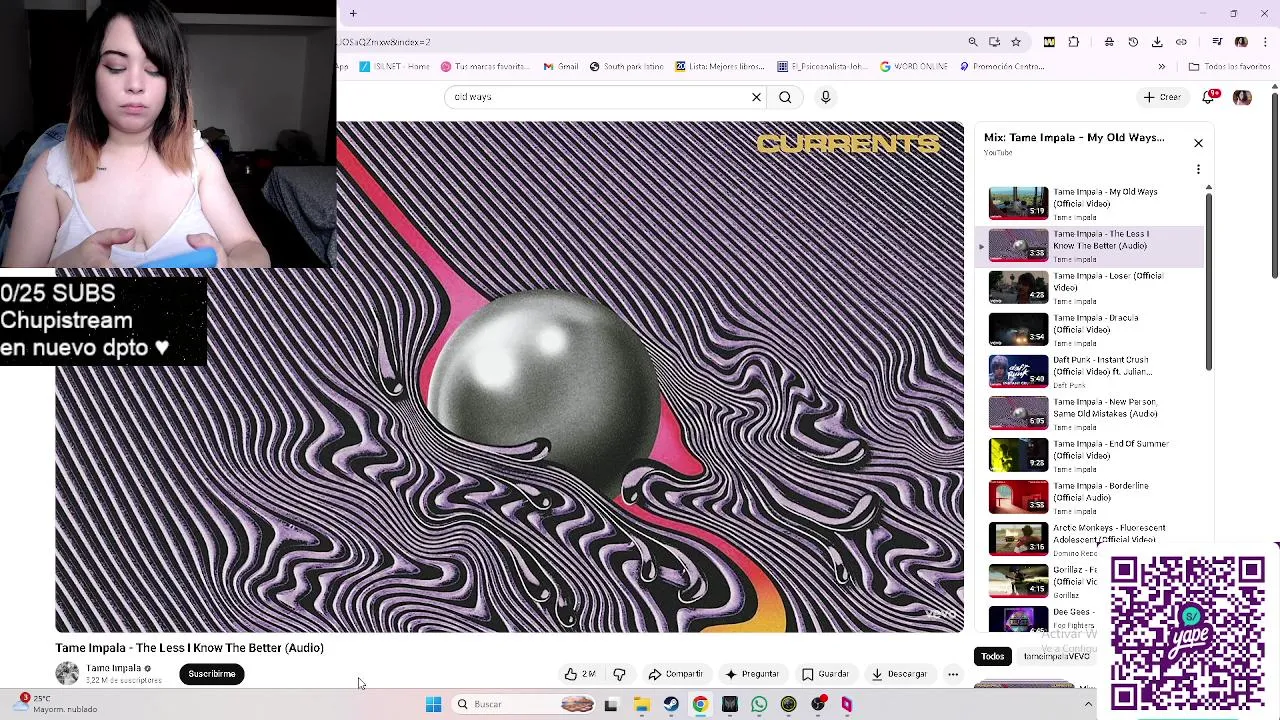Start voice search with the microphone

825,97
